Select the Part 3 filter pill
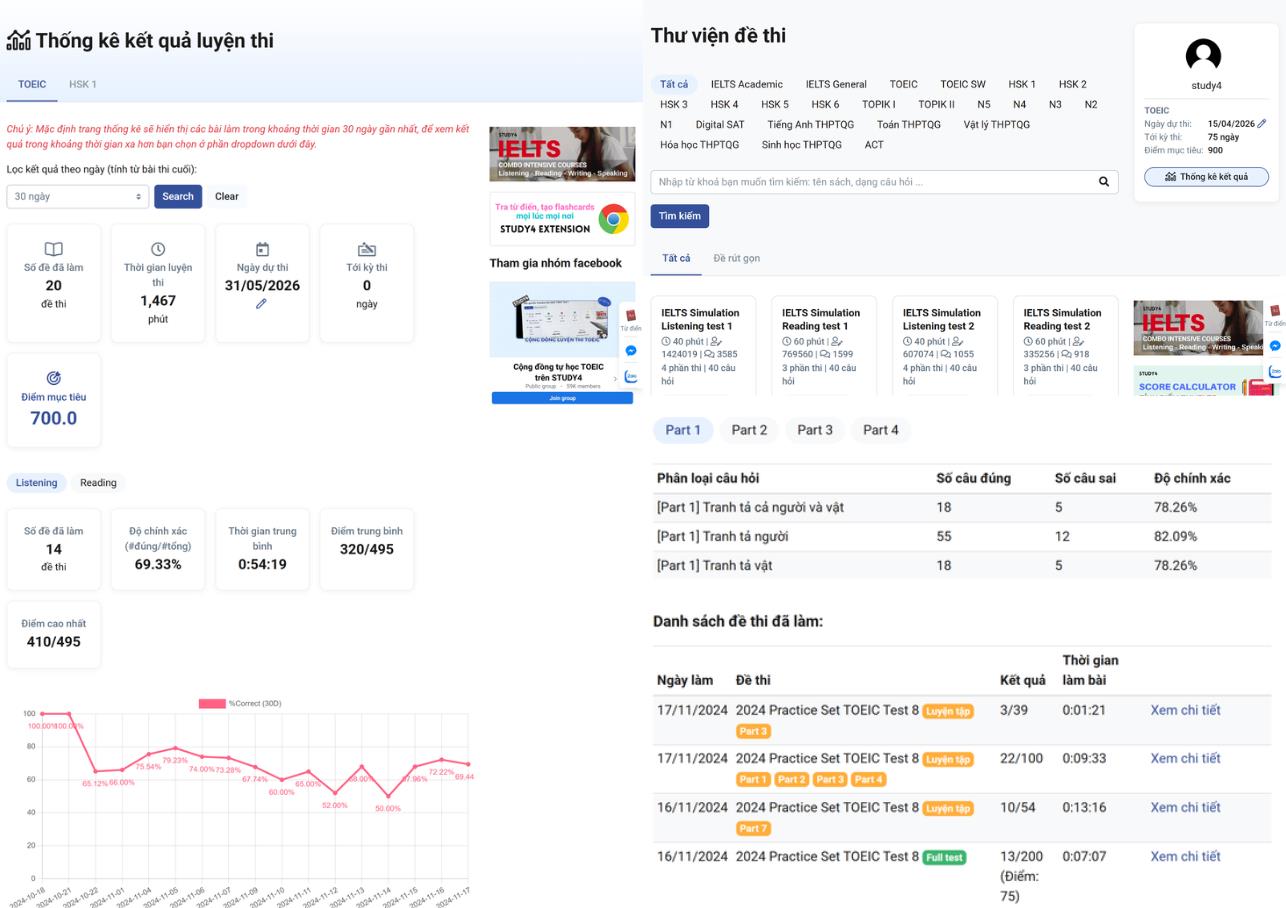 (x=814, y=430)
